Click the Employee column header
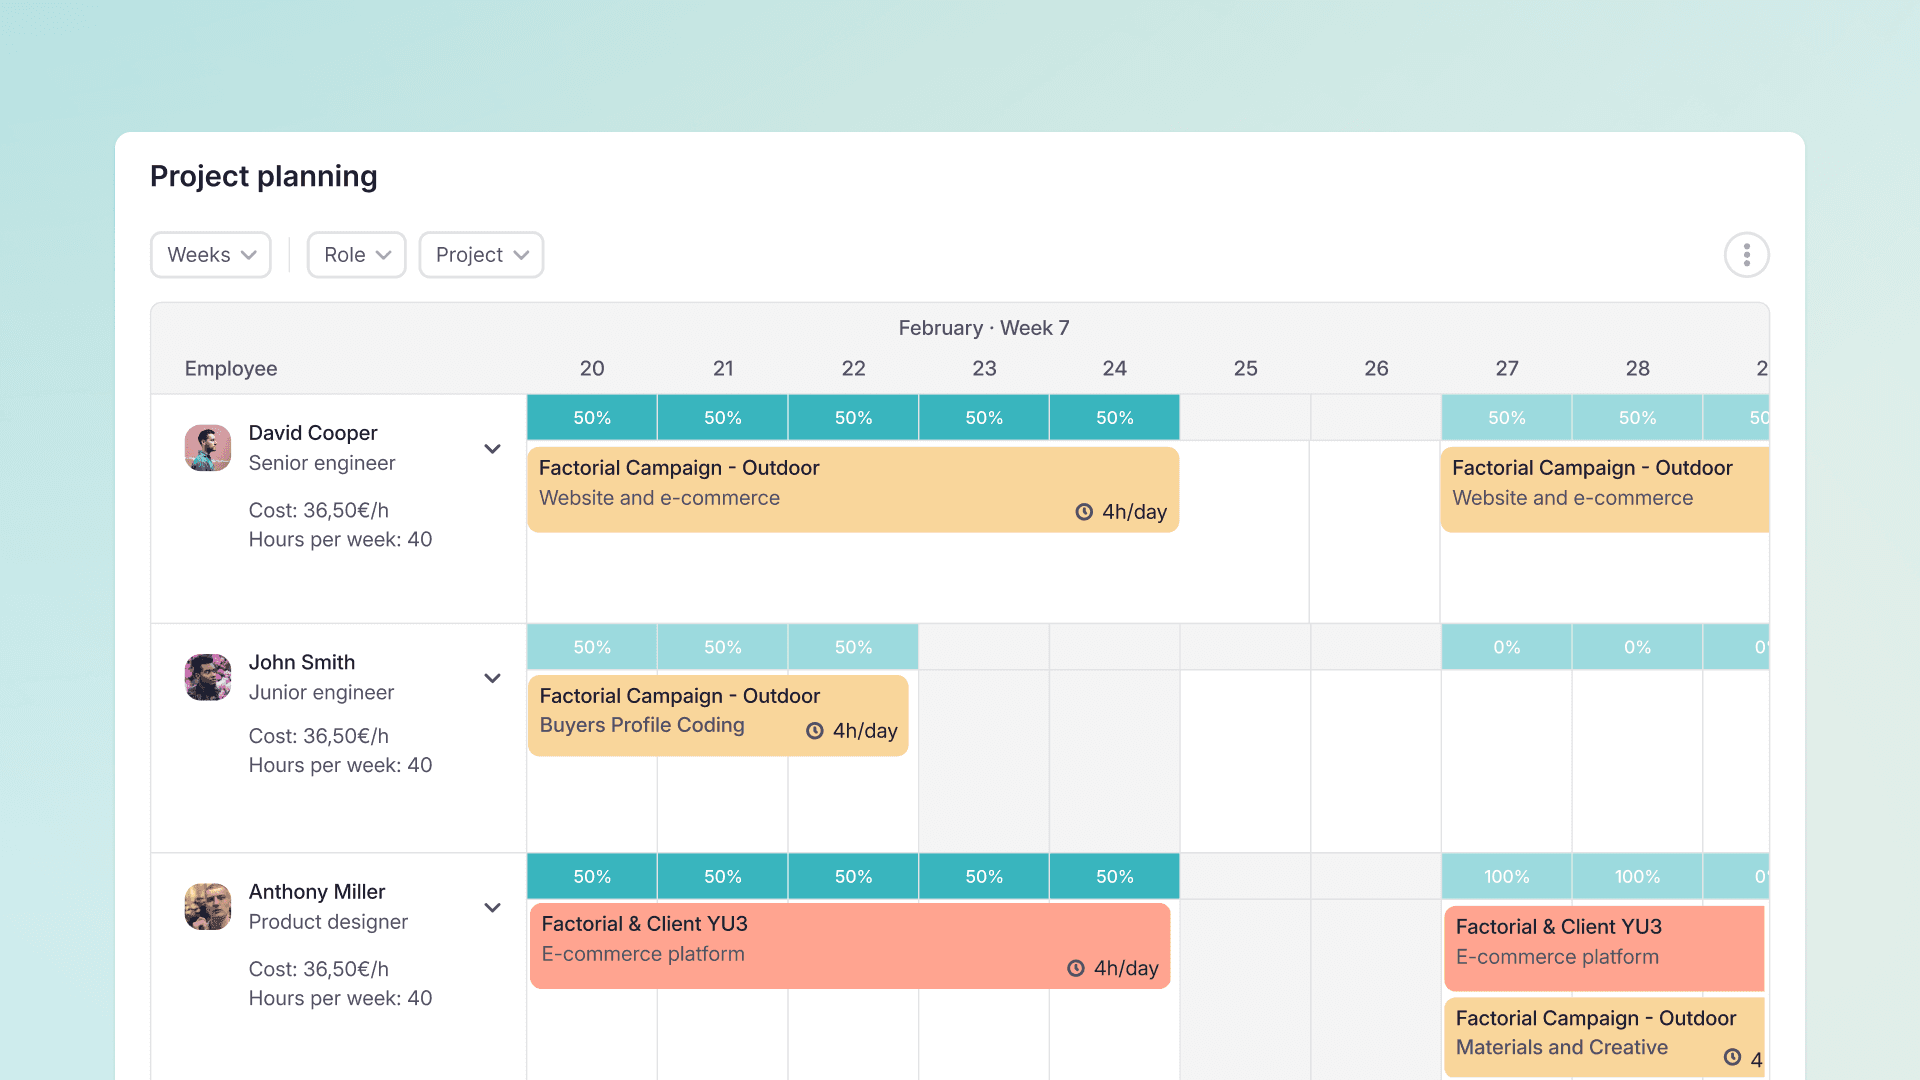This screenshot has width=1920, height=1080. point(230,368)
